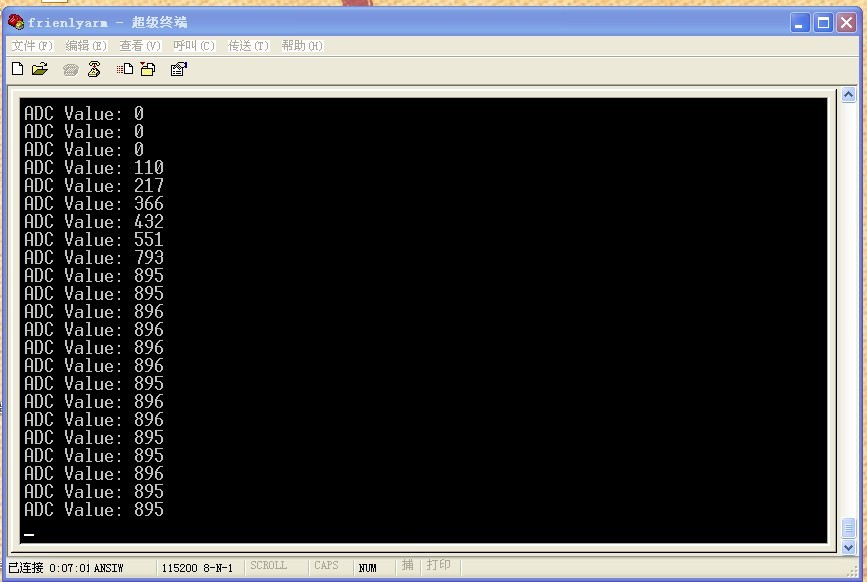
Task: Click the Receive file icon
Action: 146,69
